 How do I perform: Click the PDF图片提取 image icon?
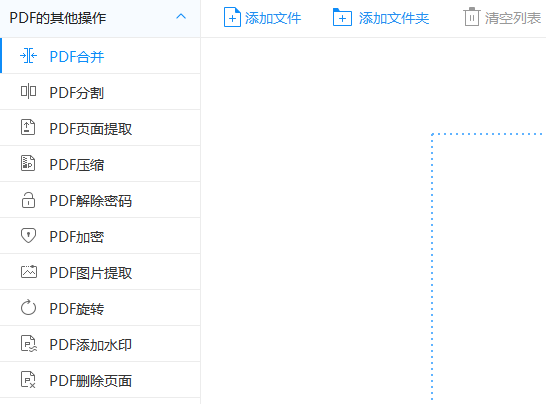coord(29,272)
